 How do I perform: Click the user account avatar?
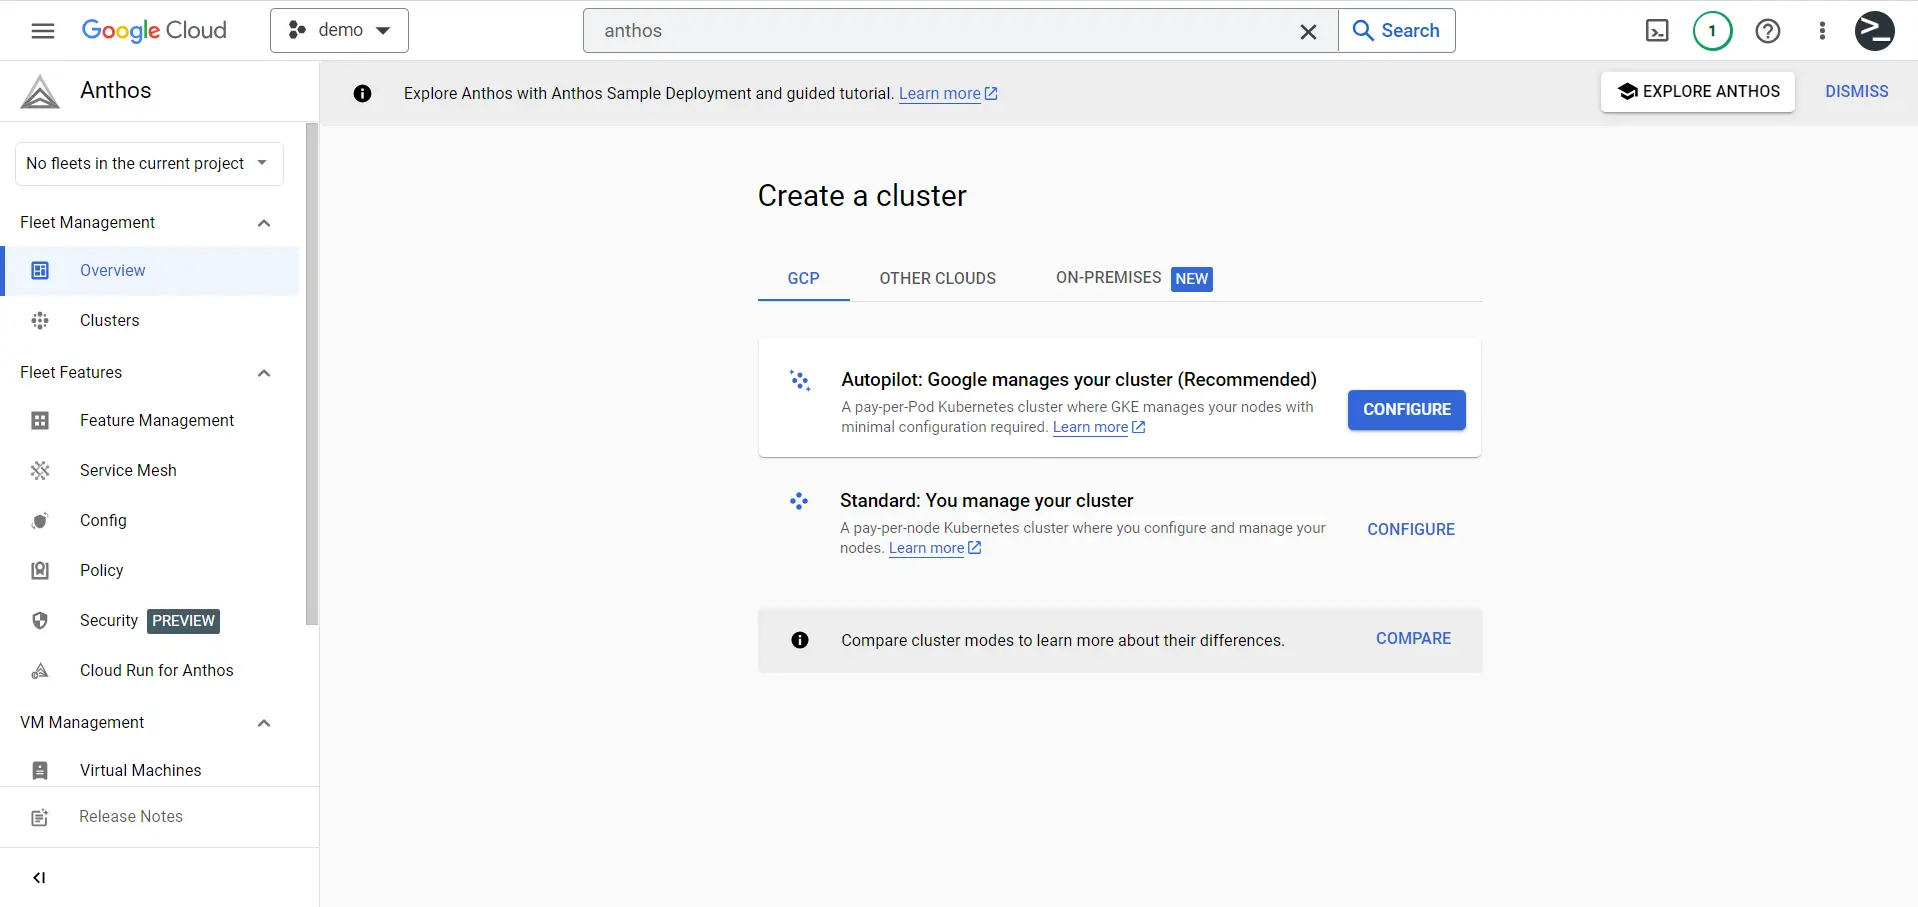pyautogui.click(x=1874, y=31)
